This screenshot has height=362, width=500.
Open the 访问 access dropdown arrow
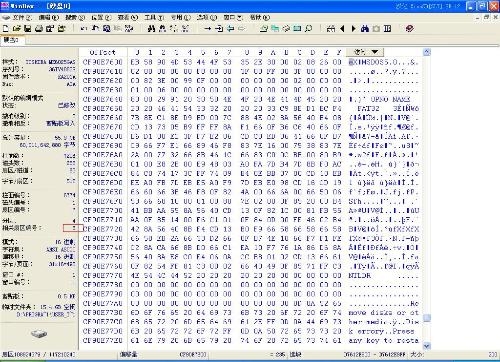pos(375,52)
